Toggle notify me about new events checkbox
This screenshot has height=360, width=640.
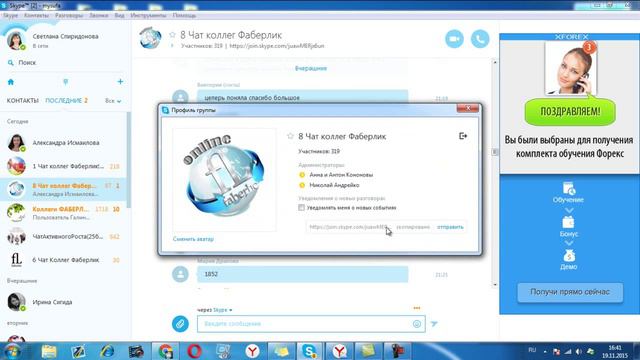(301, 208)
